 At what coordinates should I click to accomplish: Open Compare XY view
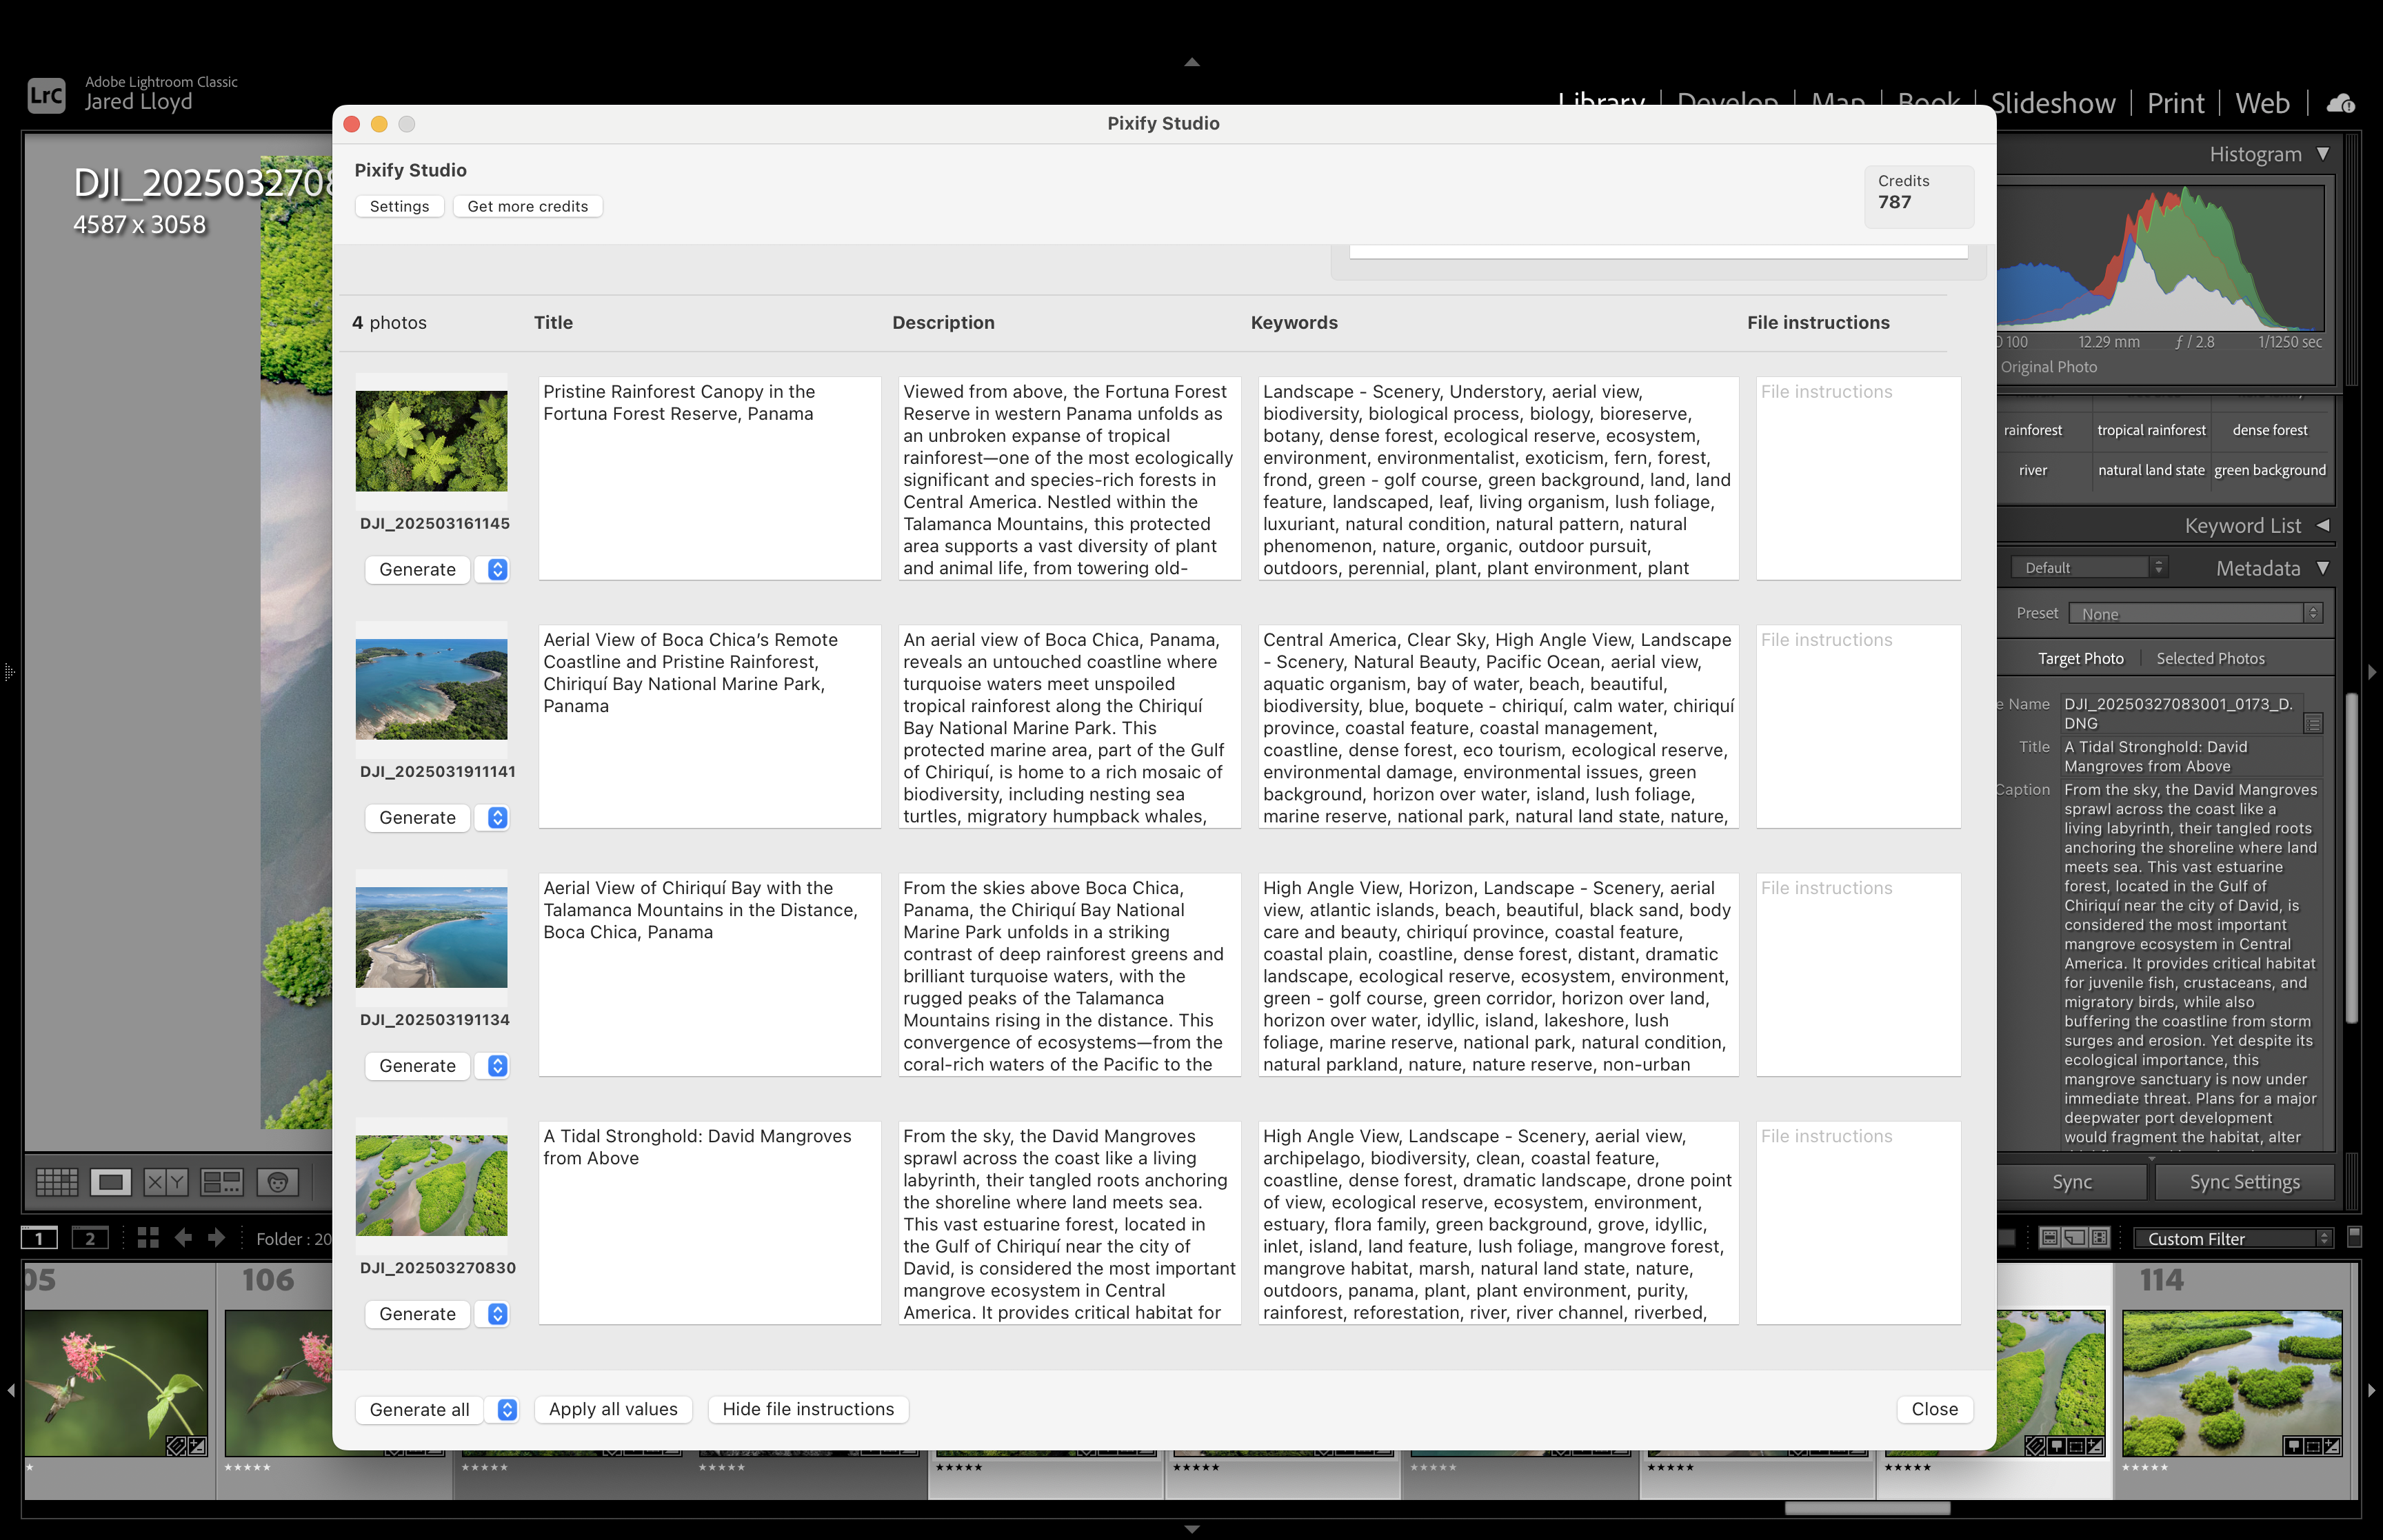[165, 1183]
